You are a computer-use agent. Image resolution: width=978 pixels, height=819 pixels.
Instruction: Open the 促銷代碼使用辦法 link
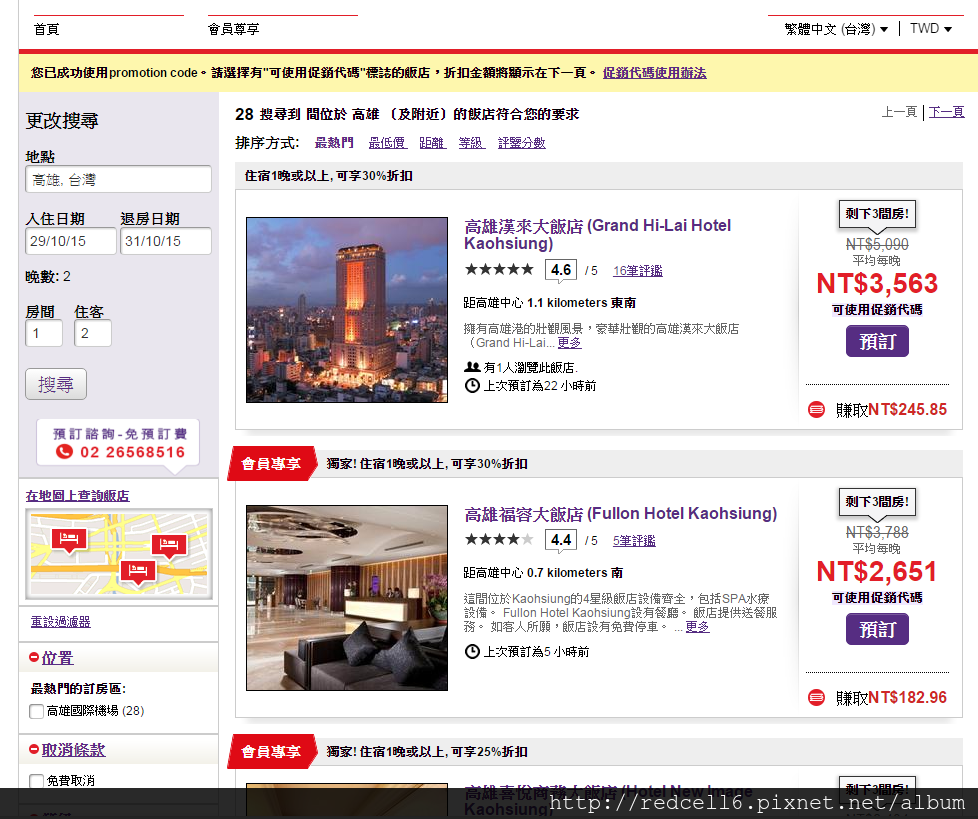pos(654,73)
